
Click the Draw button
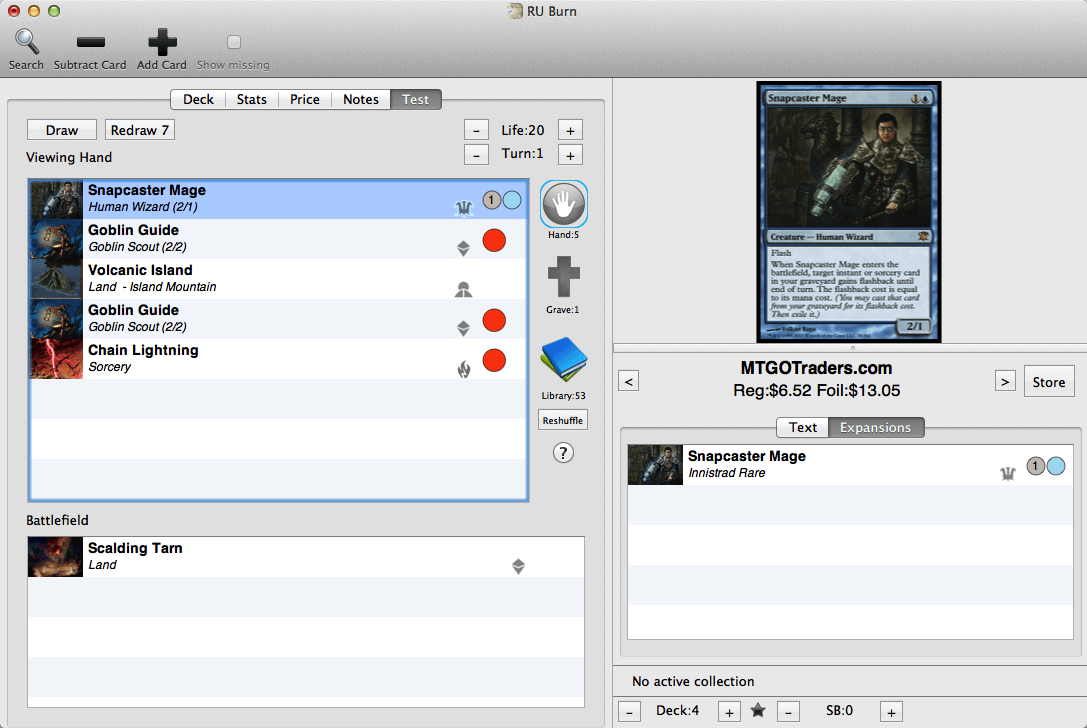click(x=62, y=130)
